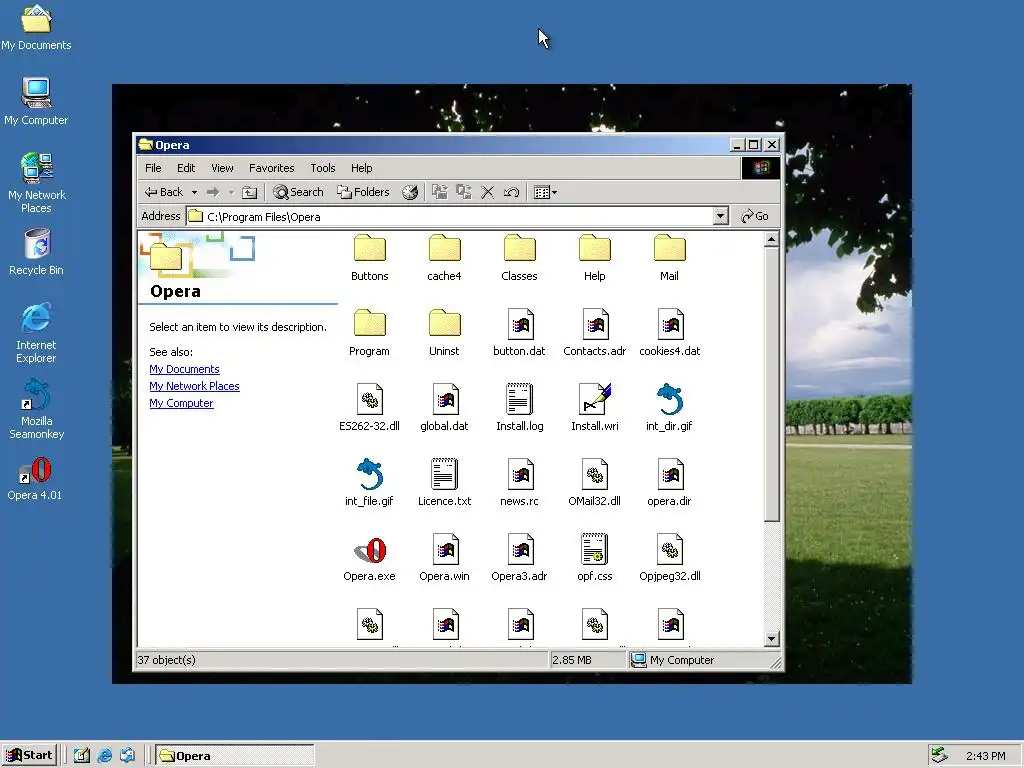Expand the Address bar dropdown

(720, 216)
